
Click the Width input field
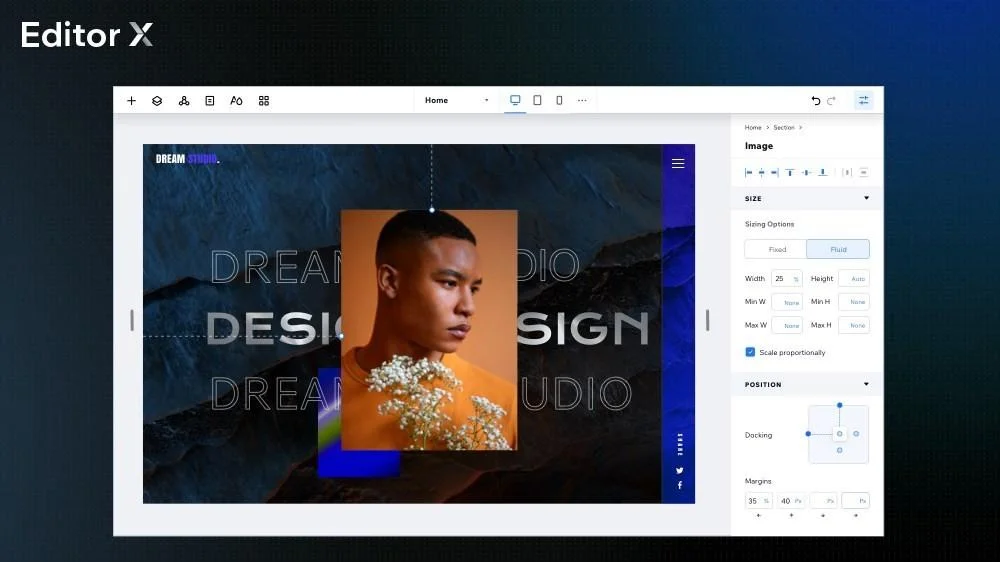784,279
